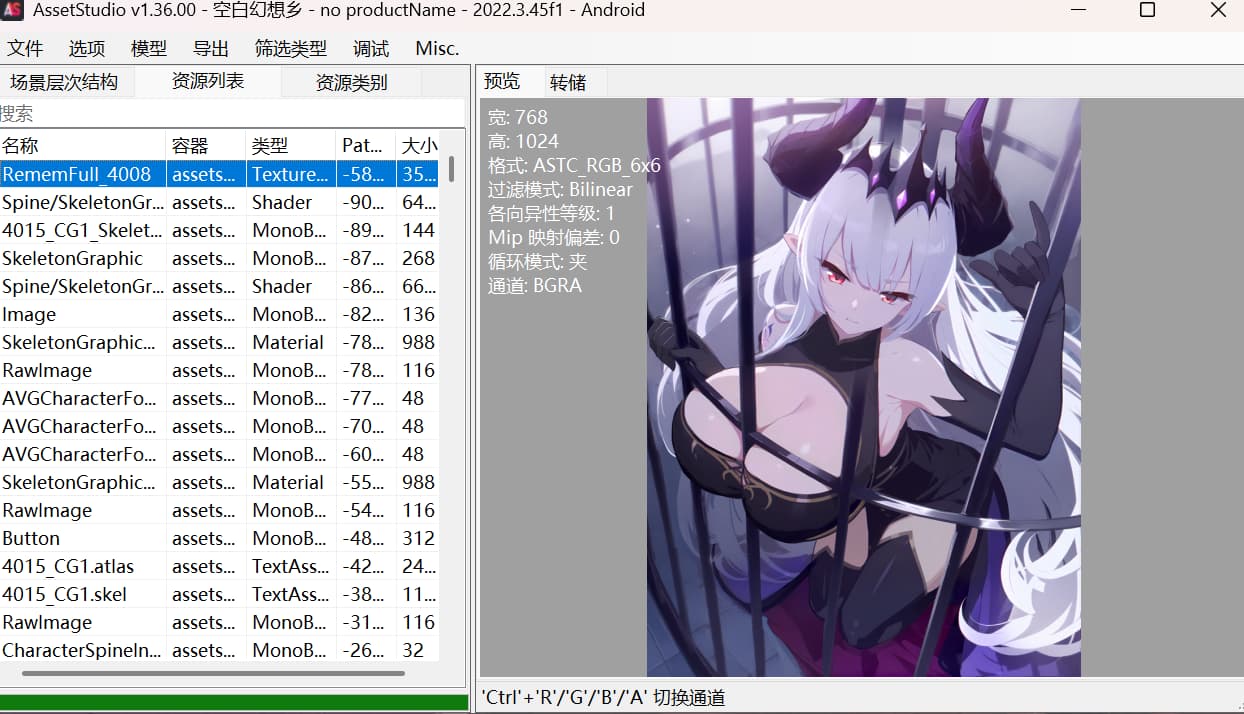Click the 通道: BGRA info text
Viewport: 1244px width, 714px height.
pos(535,285)
